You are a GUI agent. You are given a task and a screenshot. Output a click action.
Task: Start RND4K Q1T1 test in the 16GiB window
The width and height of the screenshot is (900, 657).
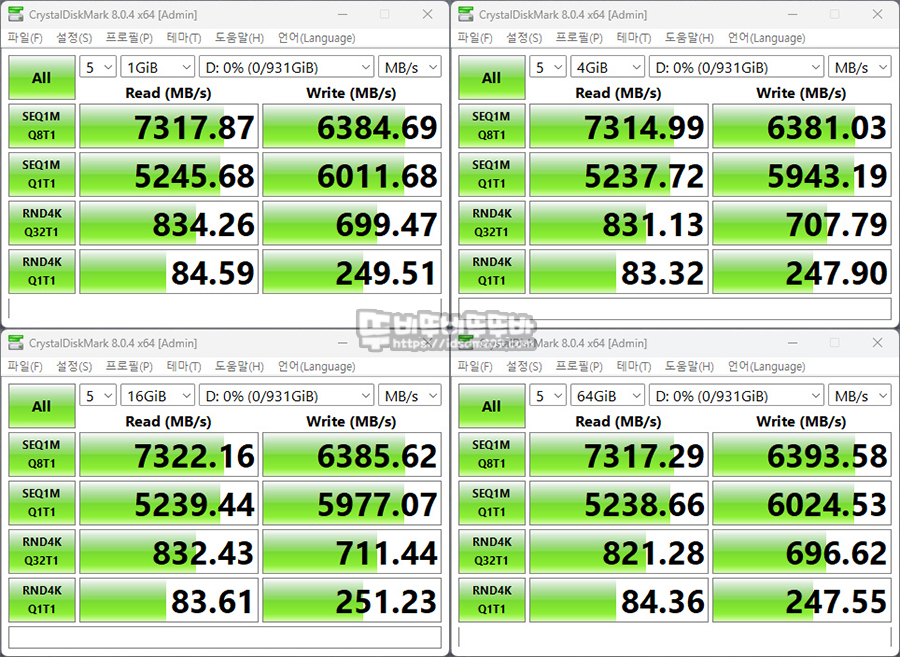42,600
